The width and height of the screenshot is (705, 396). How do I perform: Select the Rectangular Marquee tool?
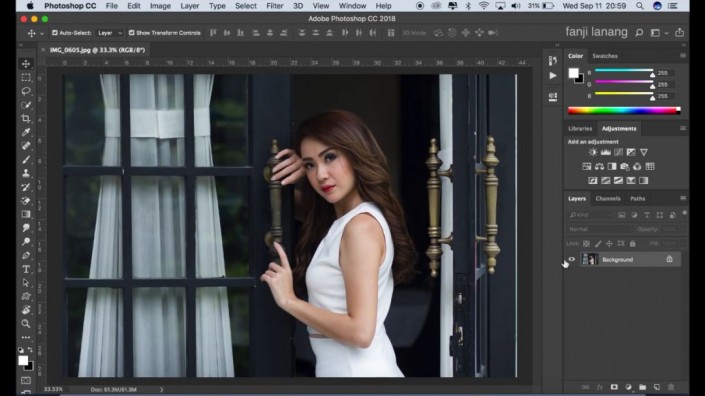26,78
